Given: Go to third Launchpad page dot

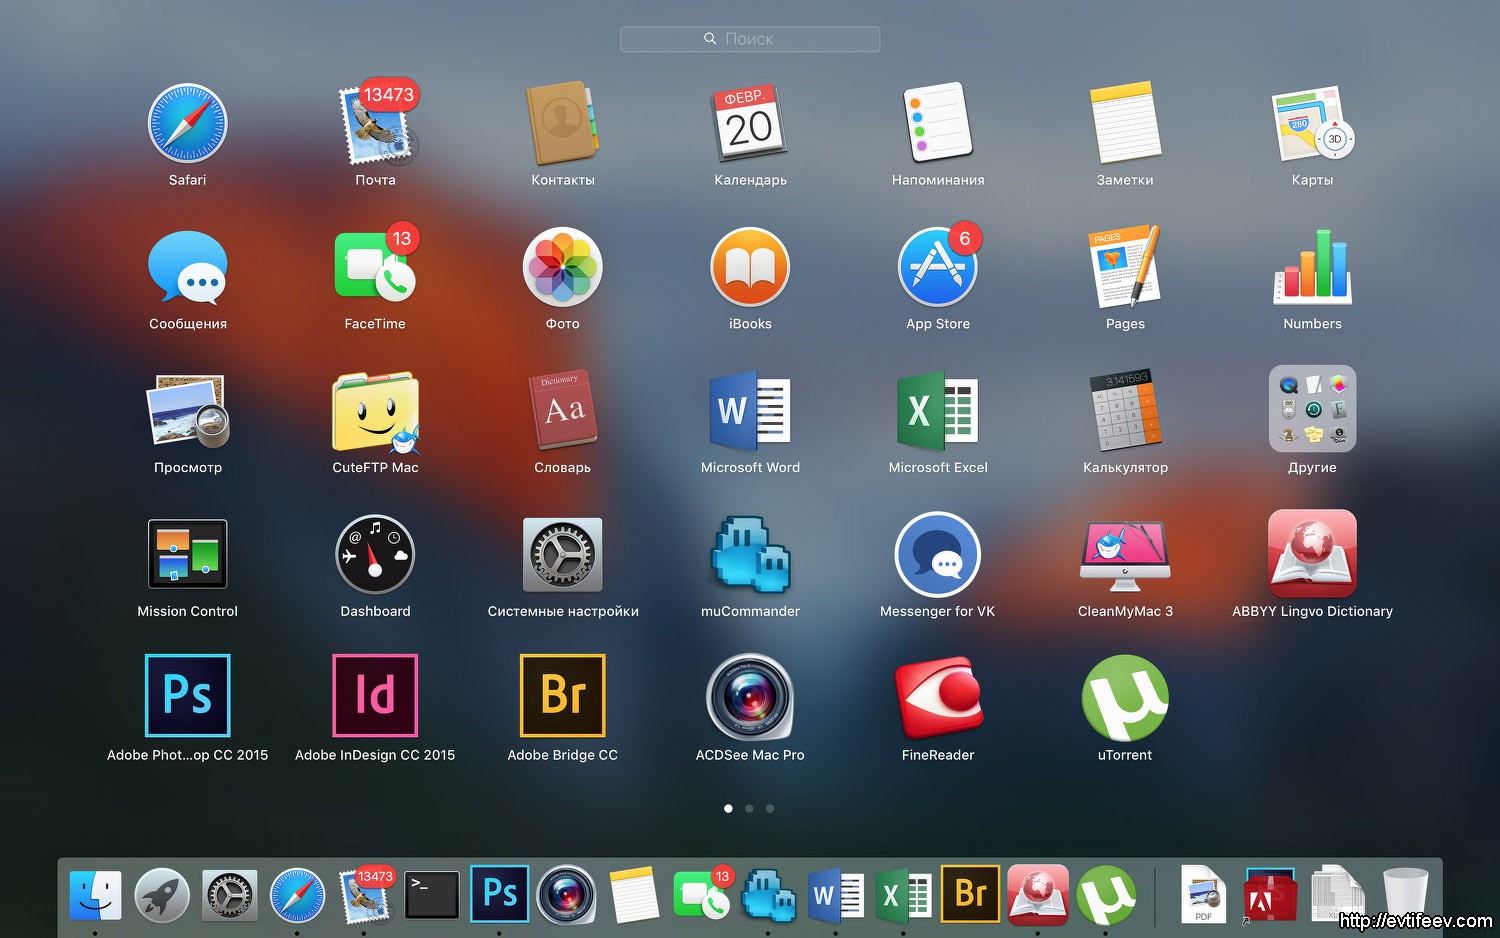Looking at the screenshot, I should point(770,808).
